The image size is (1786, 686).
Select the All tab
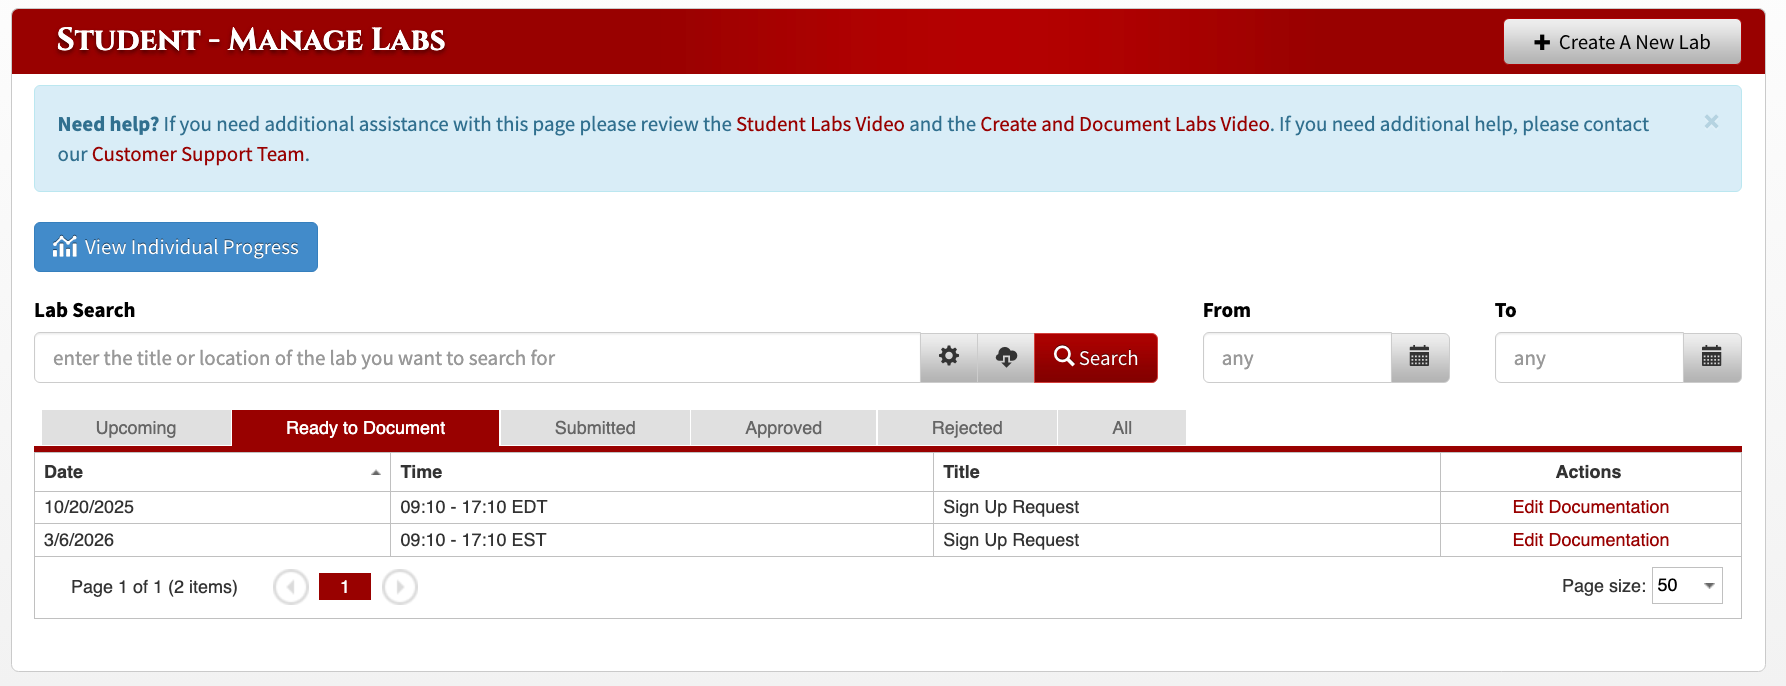[1122, 428]
